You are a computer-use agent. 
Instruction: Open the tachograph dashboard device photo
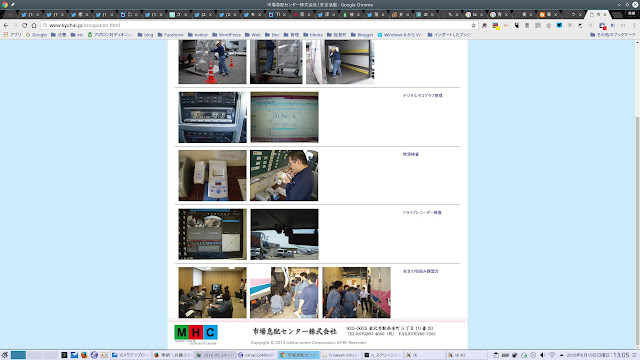[212, 117]
